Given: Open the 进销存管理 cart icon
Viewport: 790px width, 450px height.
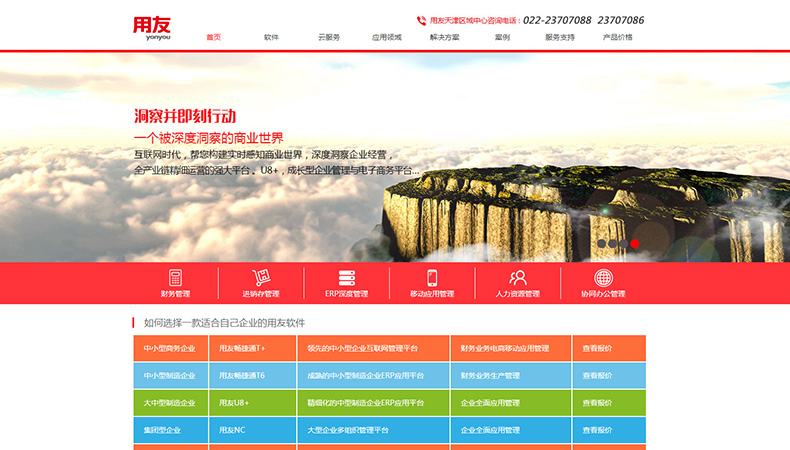Looking at the screenshot, I should pyautogui.click(x=261, y=278).
